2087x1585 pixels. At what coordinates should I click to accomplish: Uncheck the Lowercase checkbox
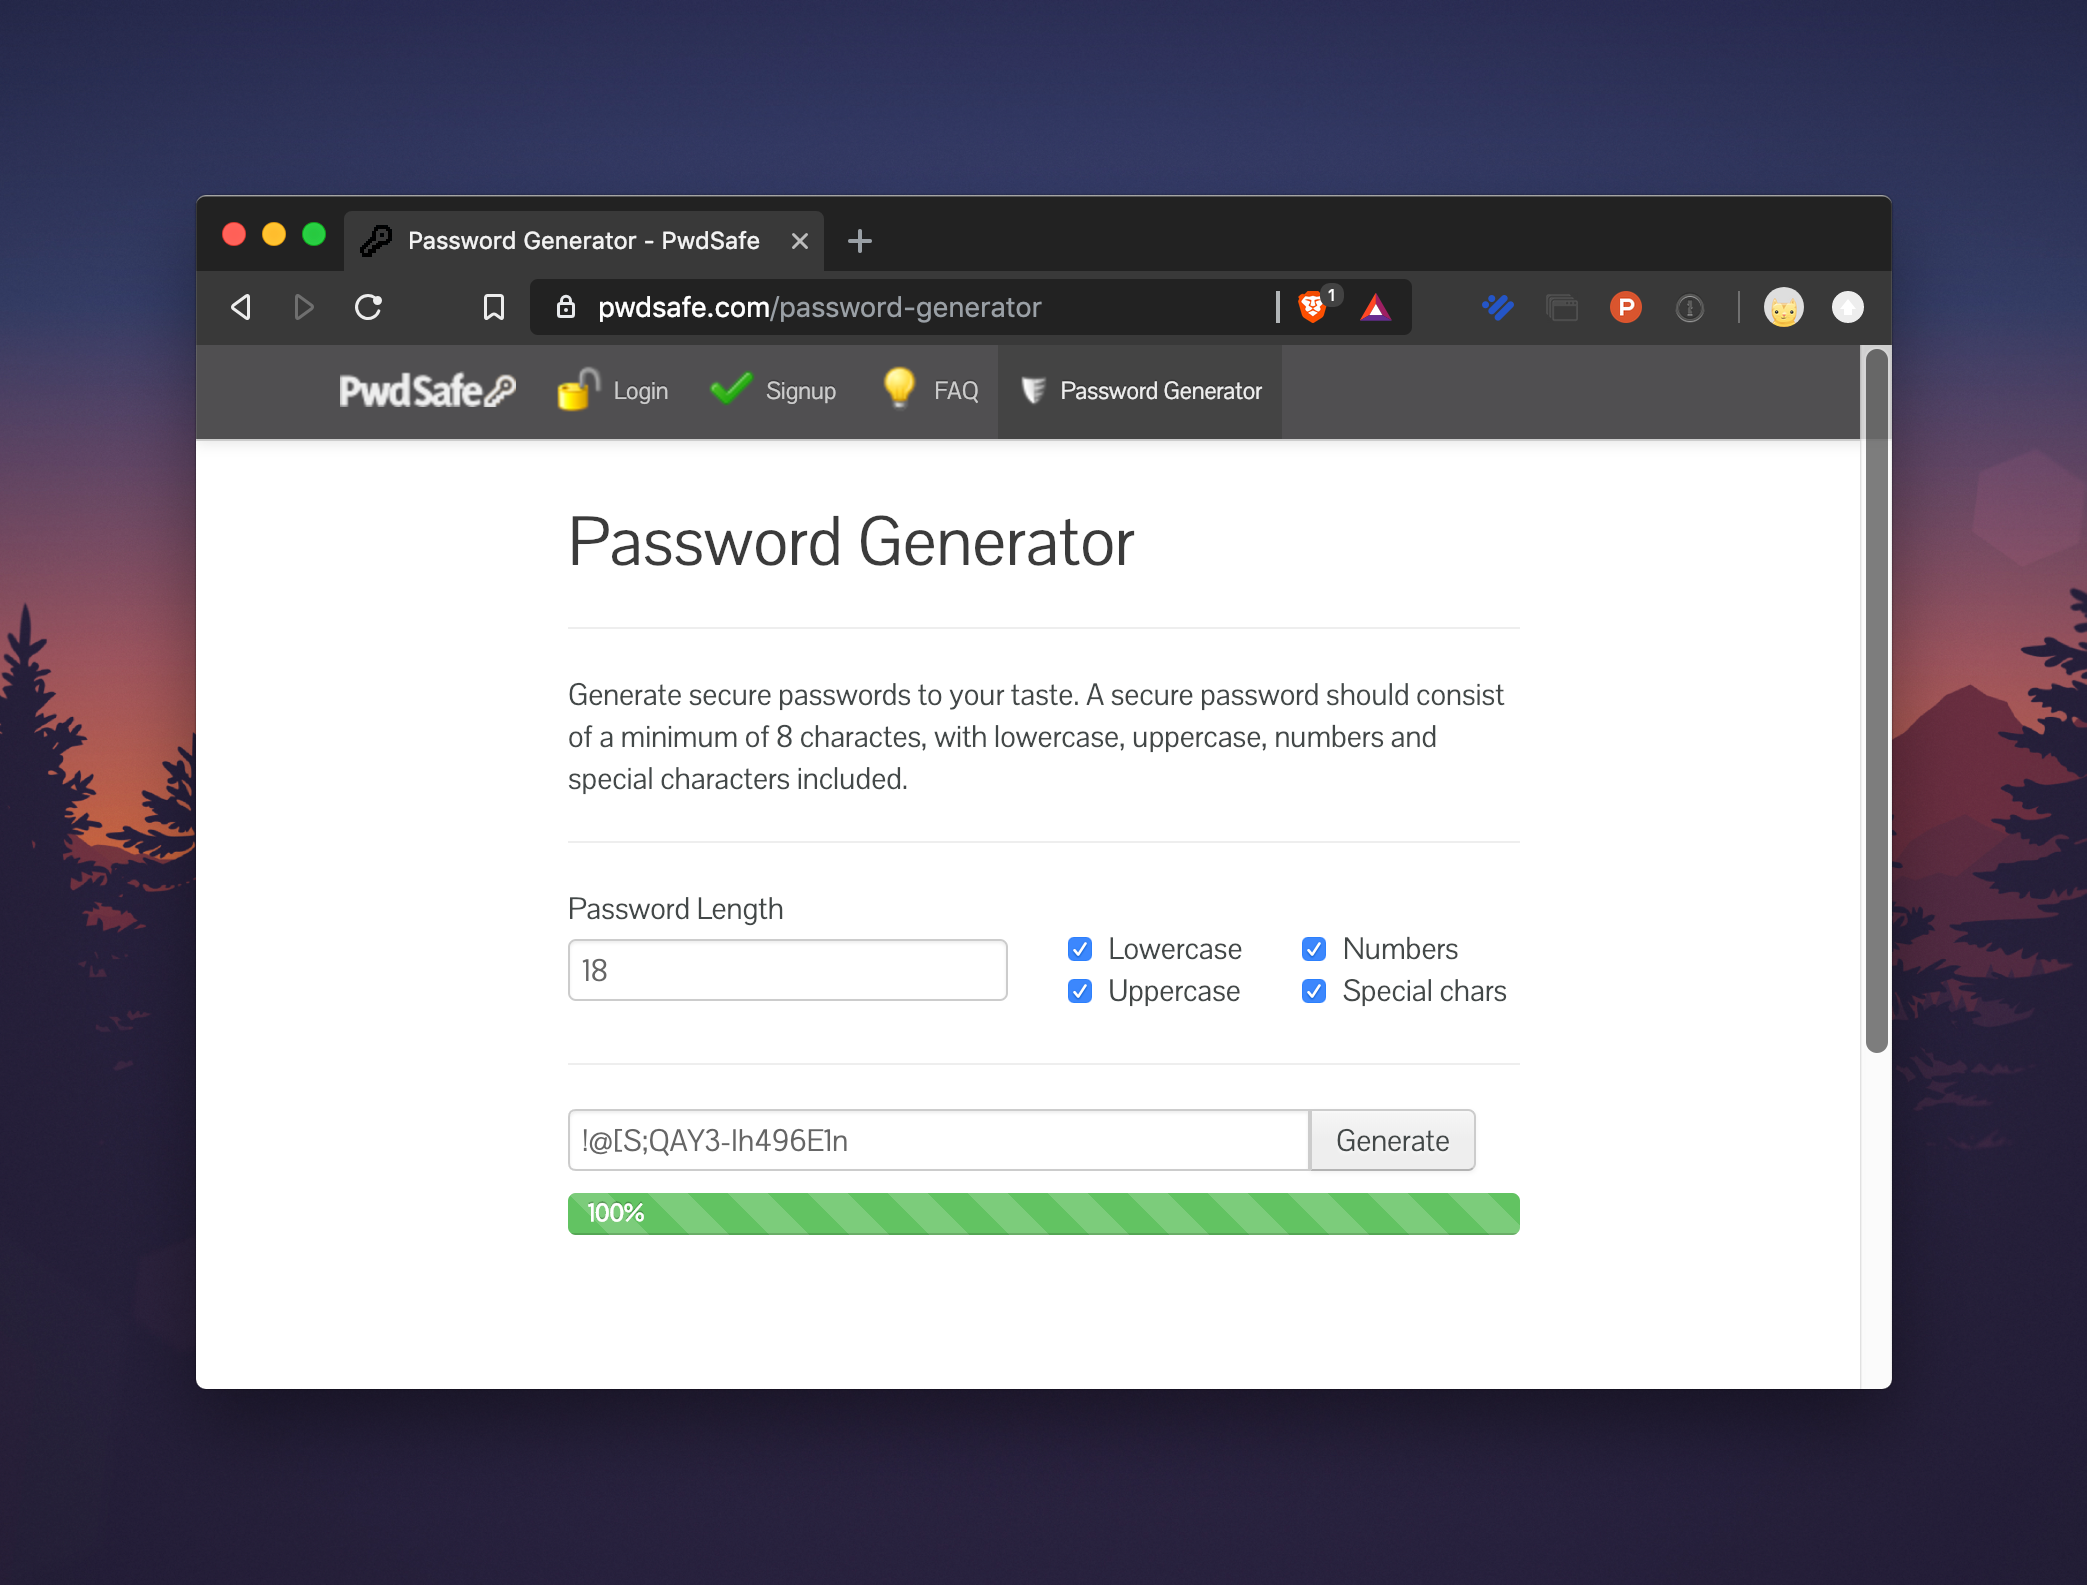click(x=1080, y=949)
